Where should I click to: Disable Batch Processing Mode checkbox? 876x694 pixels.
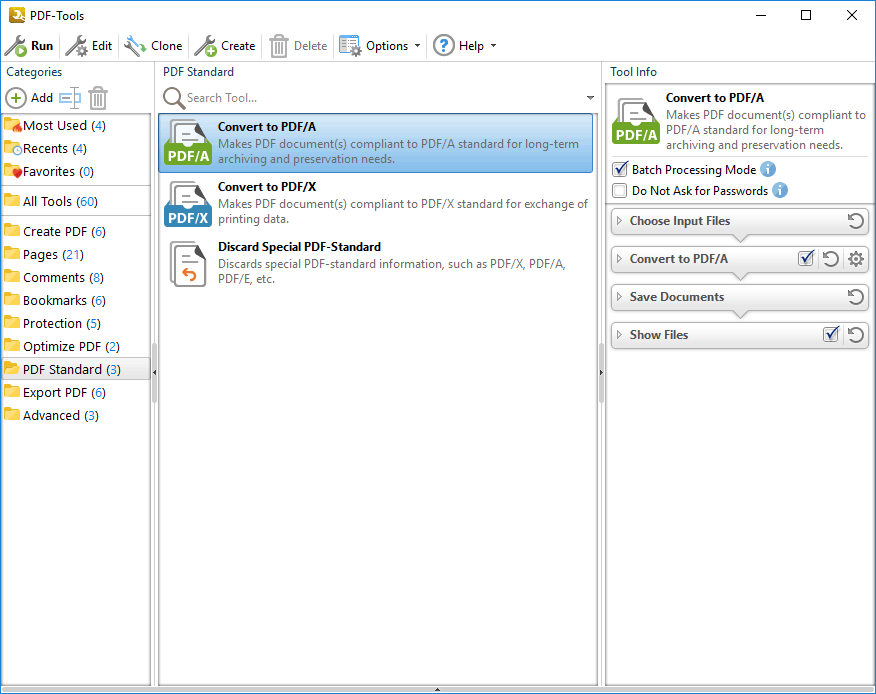(x=620, y=170)
